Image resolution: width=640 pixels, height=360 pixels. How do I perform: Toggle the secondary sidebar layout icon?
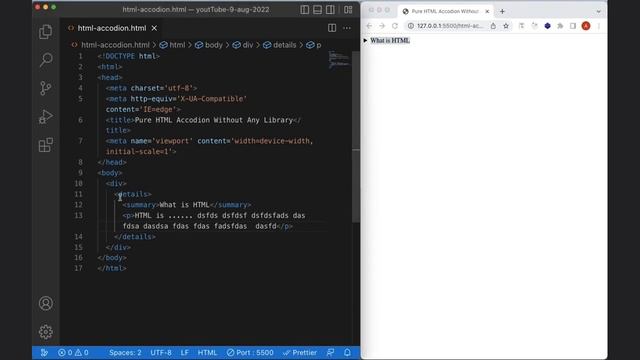coord(330,9)
